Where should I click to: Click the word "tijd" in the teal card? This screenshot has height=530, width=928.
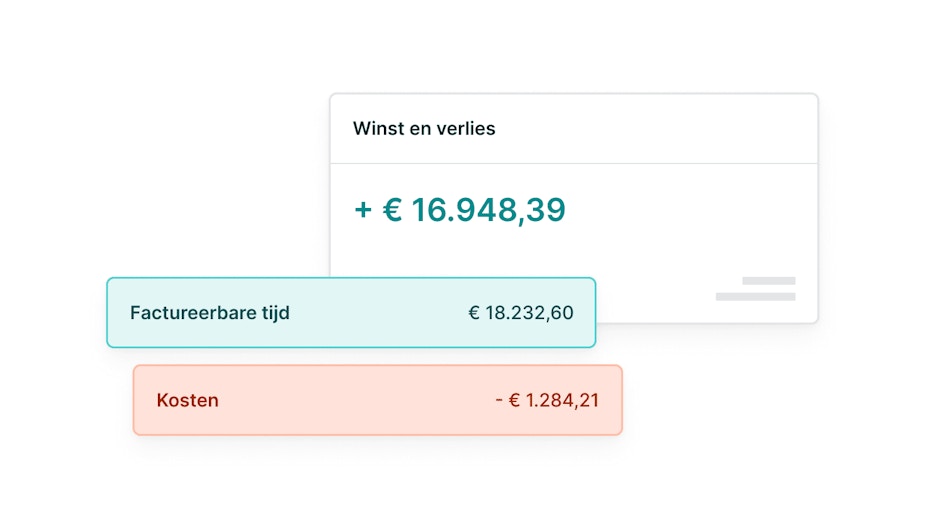pos(273,313)
